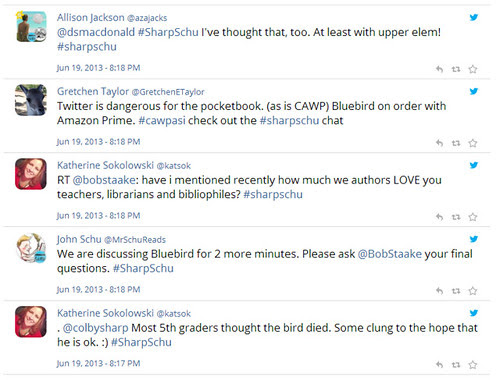Reply to Allison Jackson's tweet
The height and width of the screenshot is (380, 500).
tap(439, 69)
